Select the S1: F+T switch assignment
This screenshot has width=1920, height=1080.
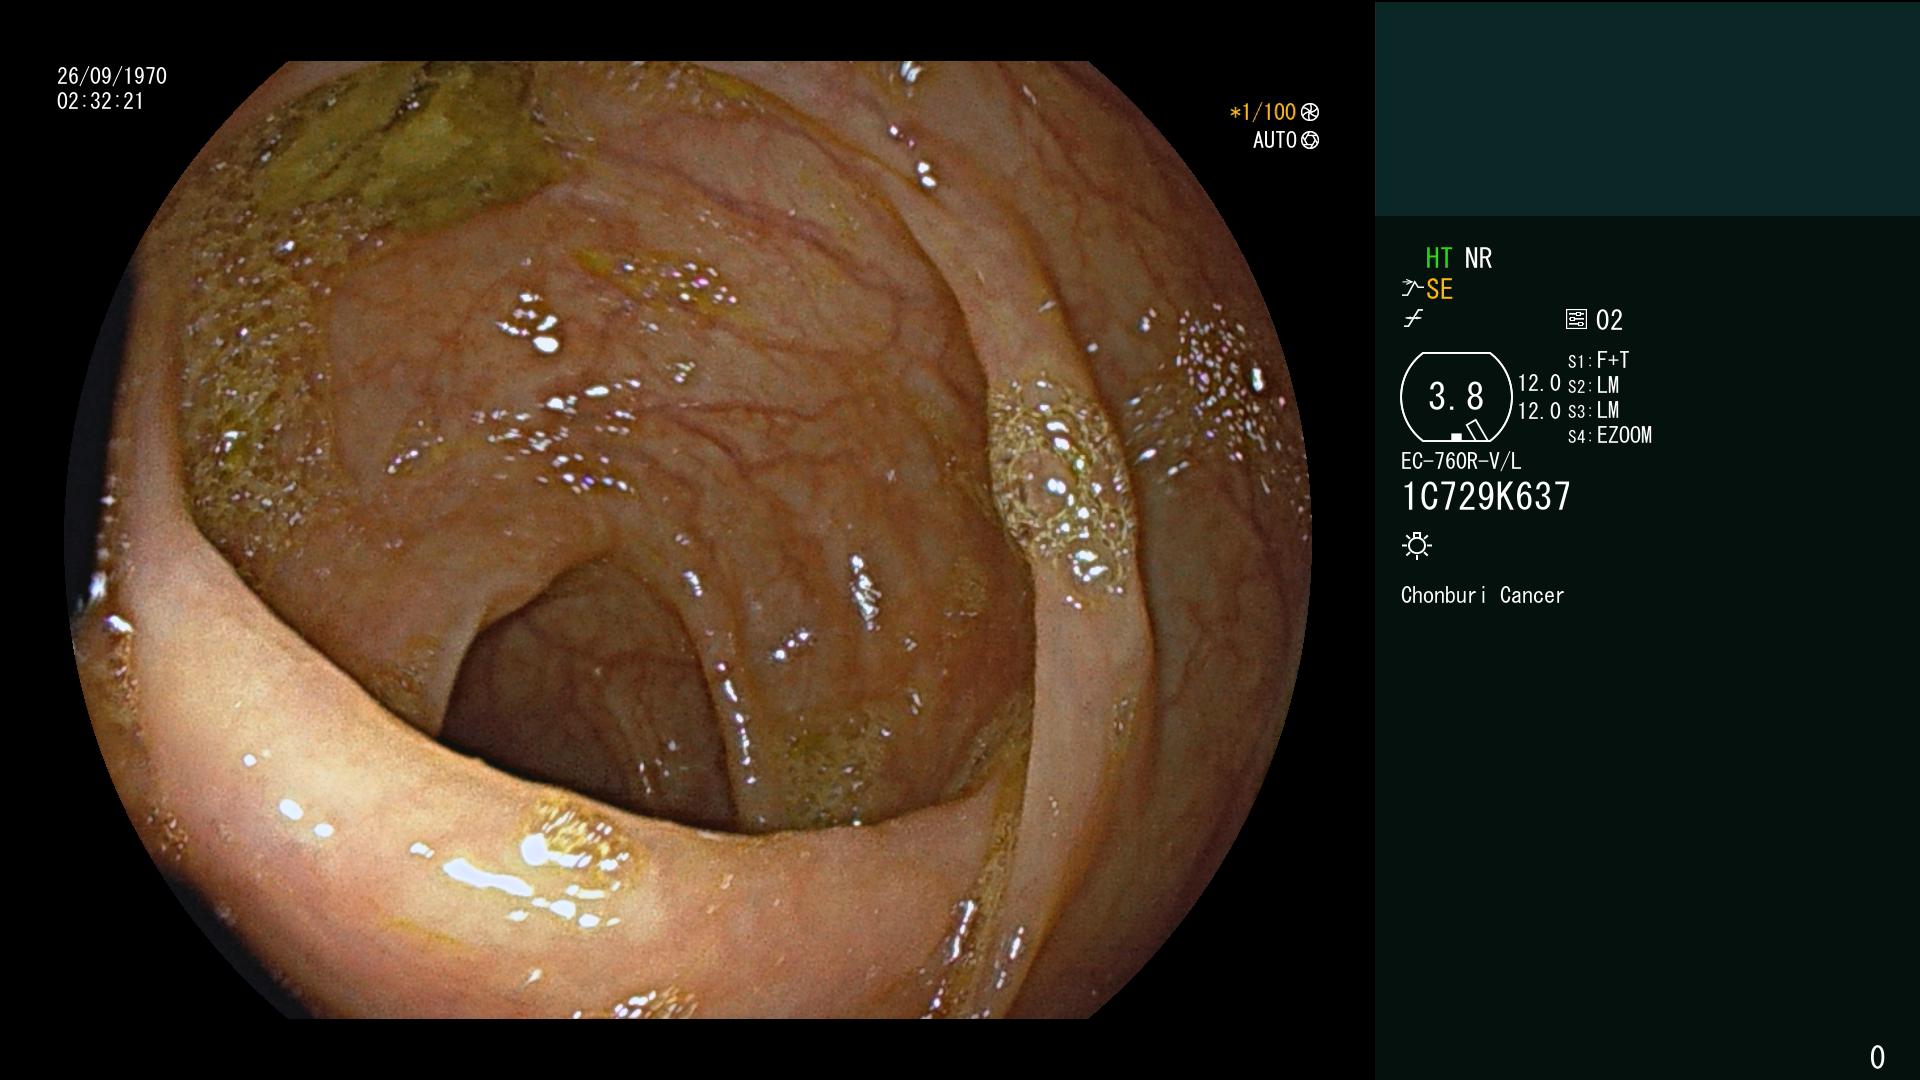coord(1599,360)
